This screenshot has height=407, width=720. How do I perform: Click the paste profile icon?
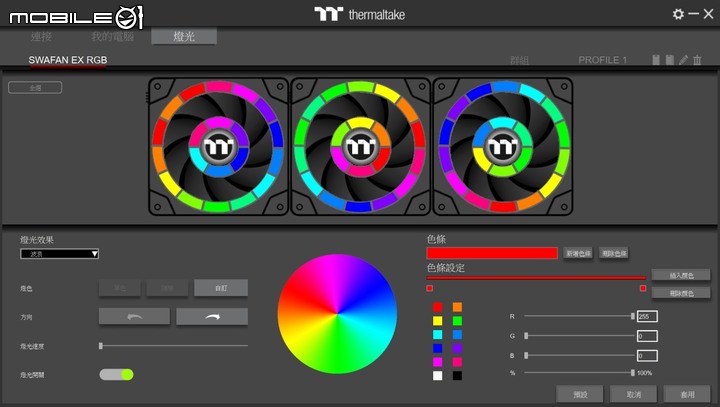670,60
